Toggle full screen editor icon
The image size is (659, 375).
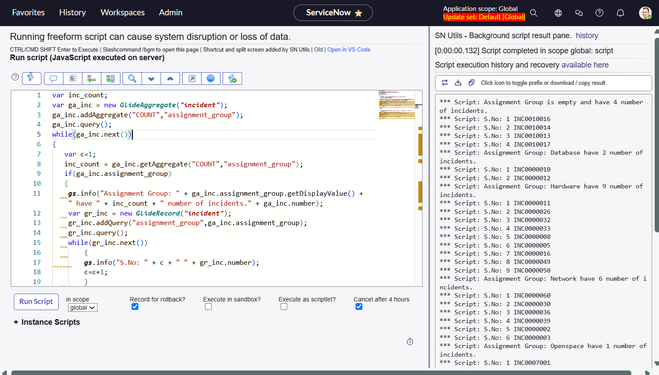click(192, 79)
